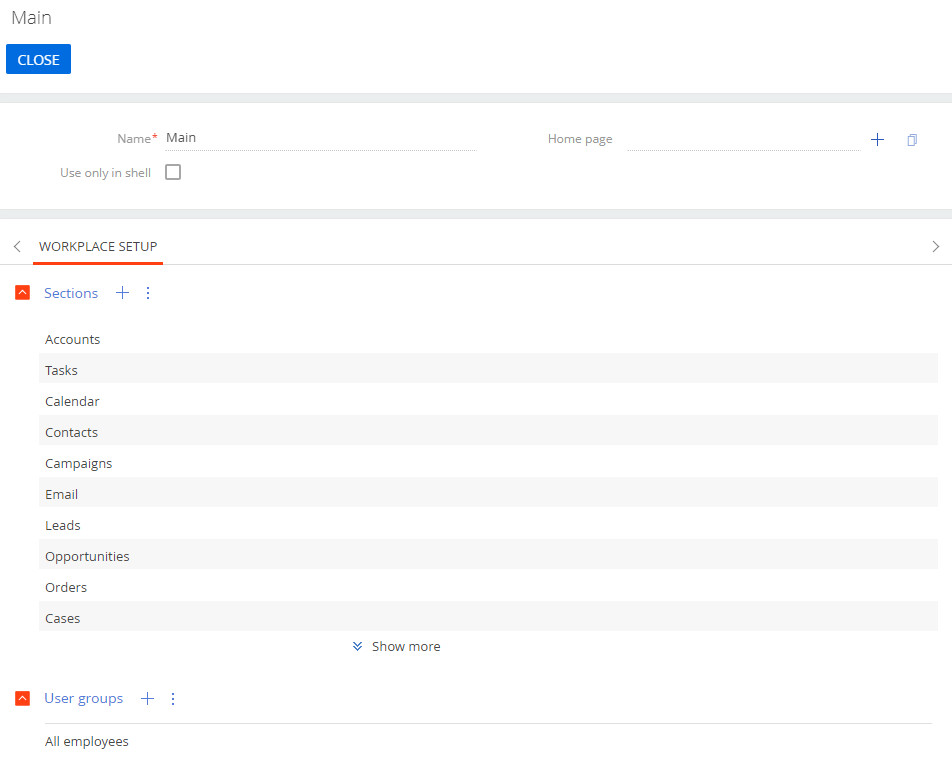Screen dimensions: 952x765
Task: Select the Campaigns section row
Action: click(x=488, y=463)
